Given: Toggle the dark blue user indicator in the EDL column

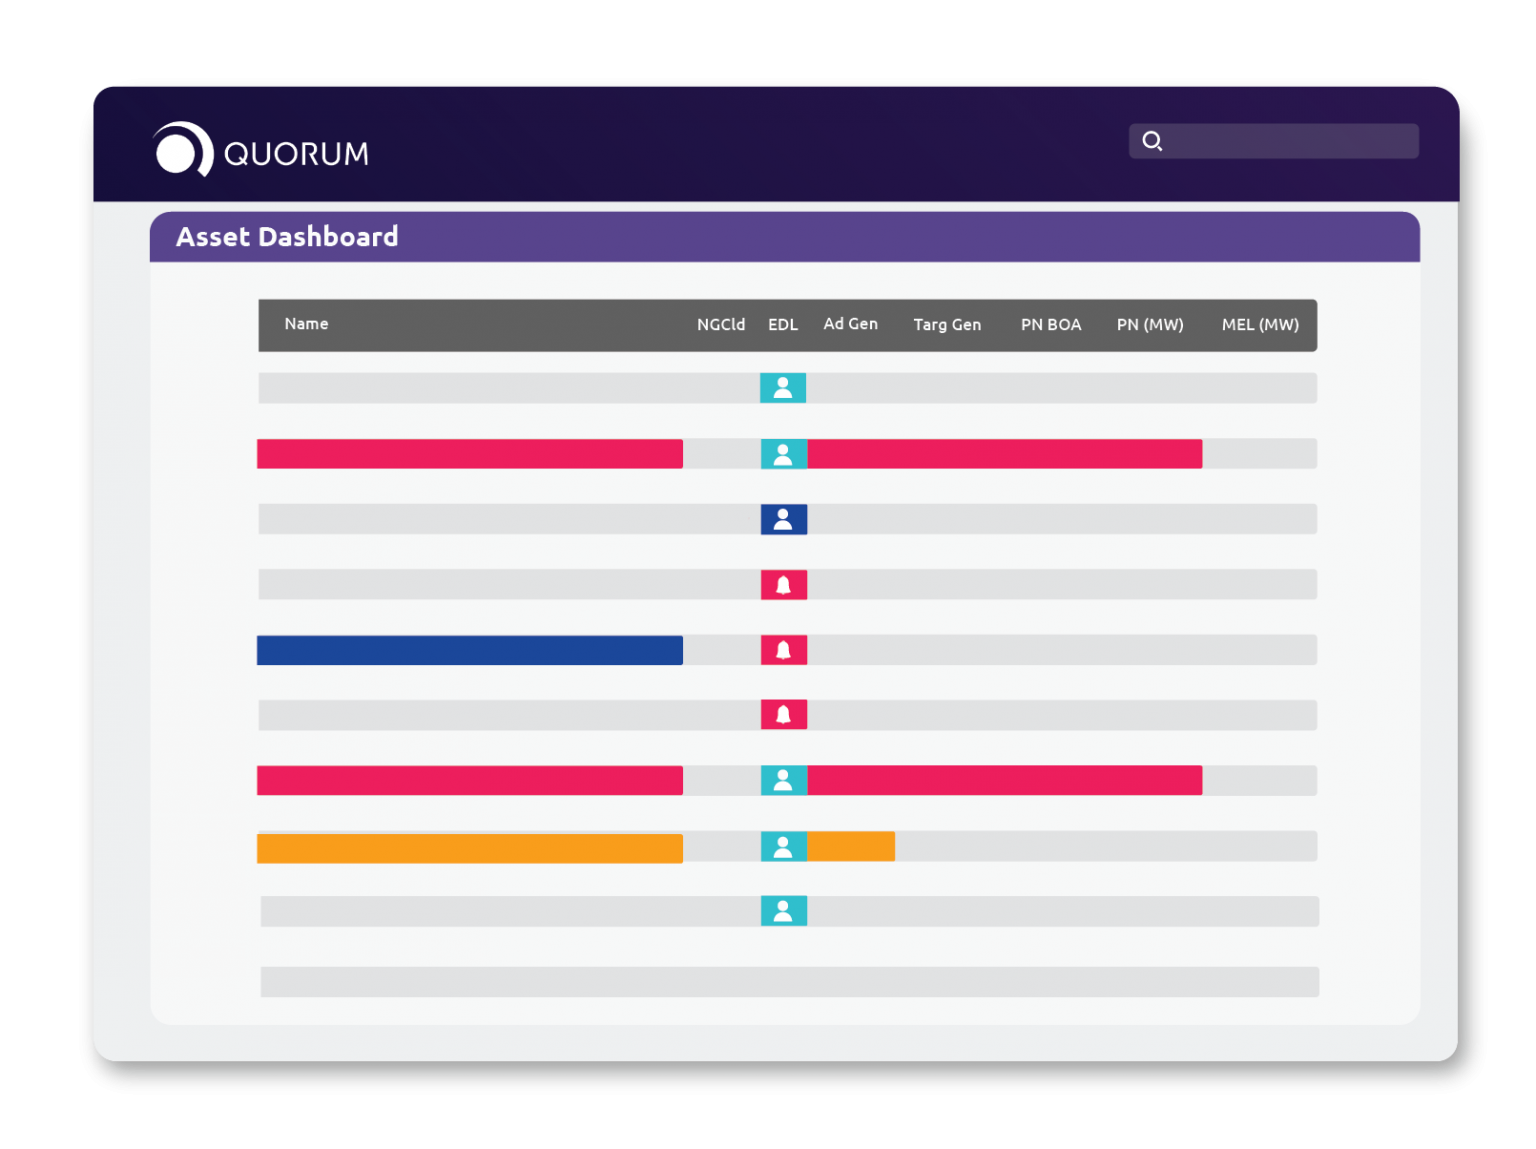Looking at the screenshot, I should (784, 519).
